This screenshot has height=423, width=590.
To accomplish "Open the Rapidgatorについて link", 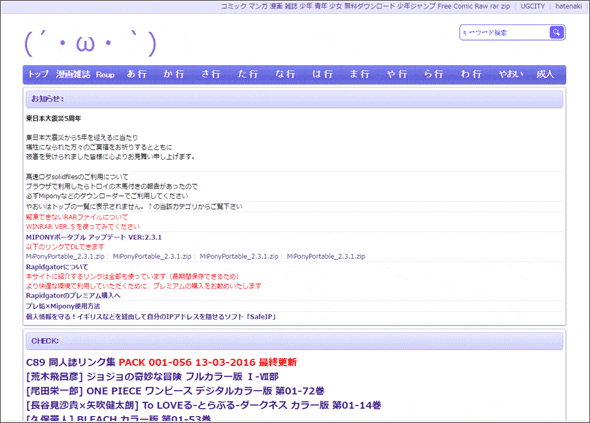I will point(57,267).
